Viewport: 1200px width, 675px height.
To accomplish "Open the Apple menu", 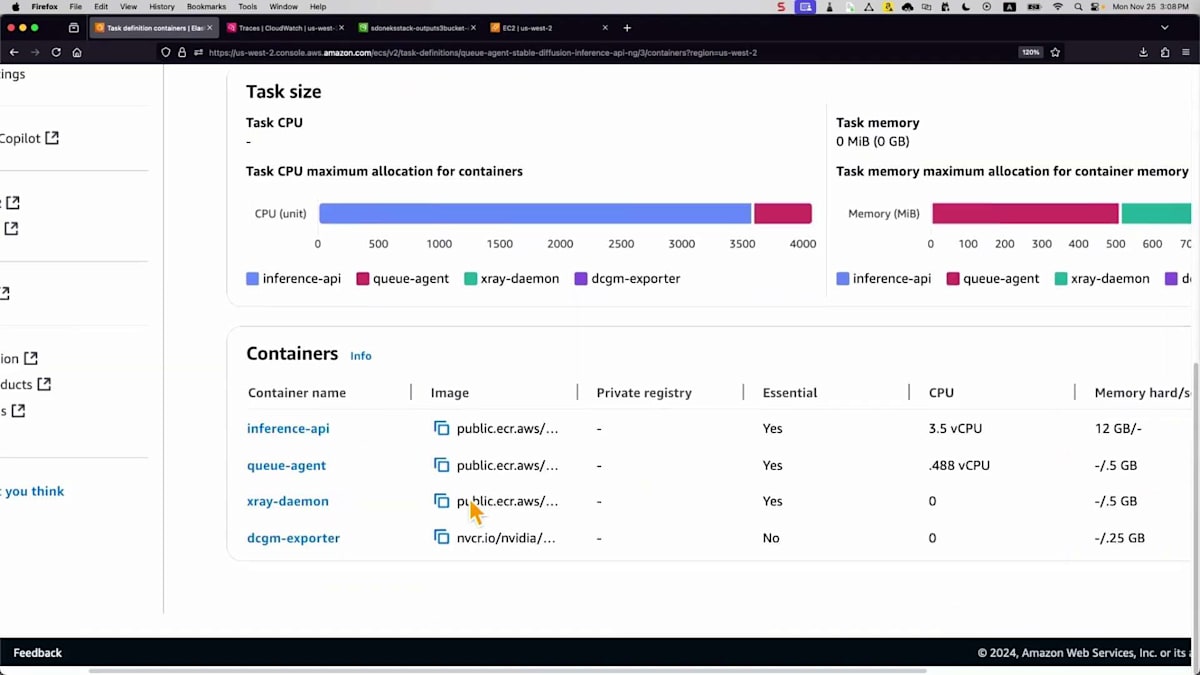I will pyautogui.click(x=14, y=7).
